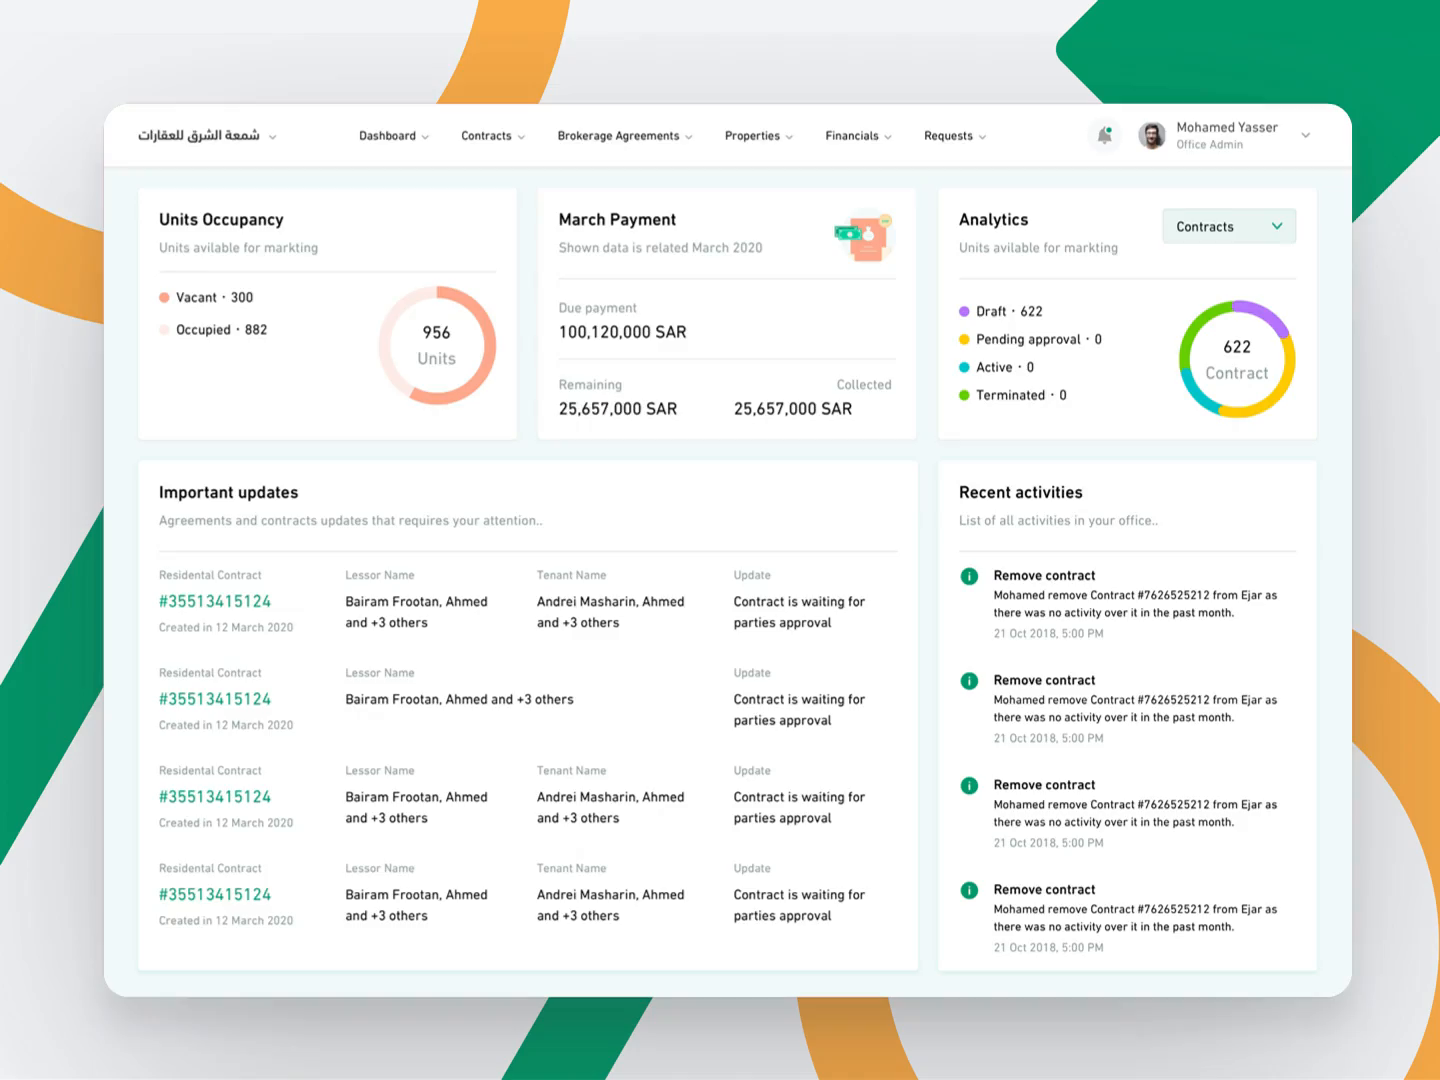Click the info icon on first Remove contract activity
Screen dimensions: 1440x1080
[x=968, y=576]
